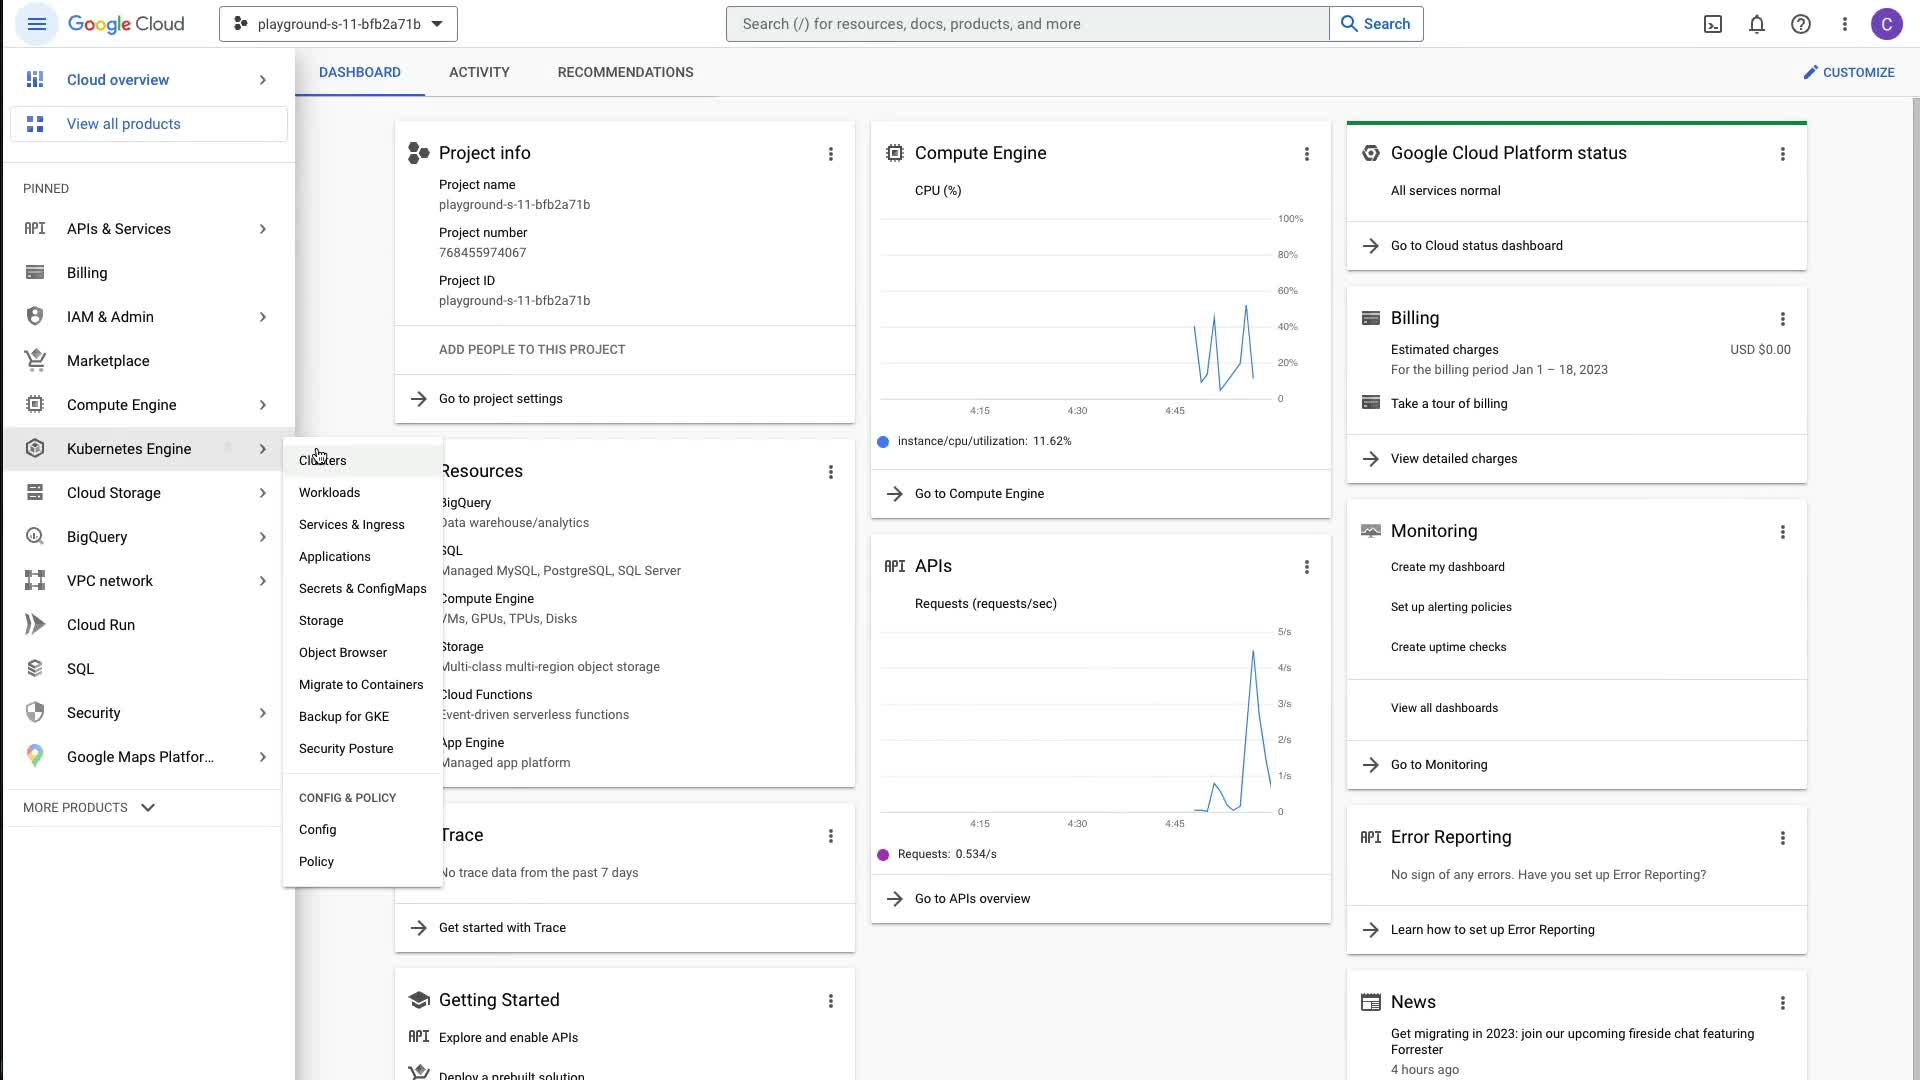The width and height of the screenshot is (1920, 1080).
Task: Open SQL in the sidebar
Action: (x=80, y=669)
